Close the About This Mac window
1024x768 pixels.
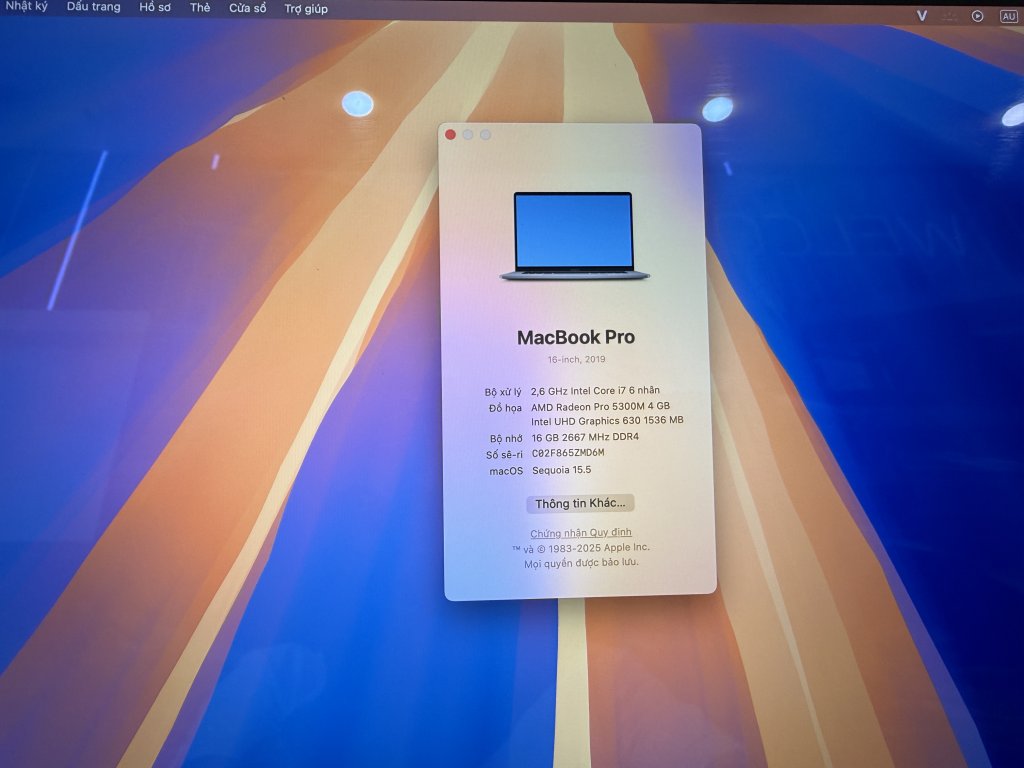click(x=450, y=135)
